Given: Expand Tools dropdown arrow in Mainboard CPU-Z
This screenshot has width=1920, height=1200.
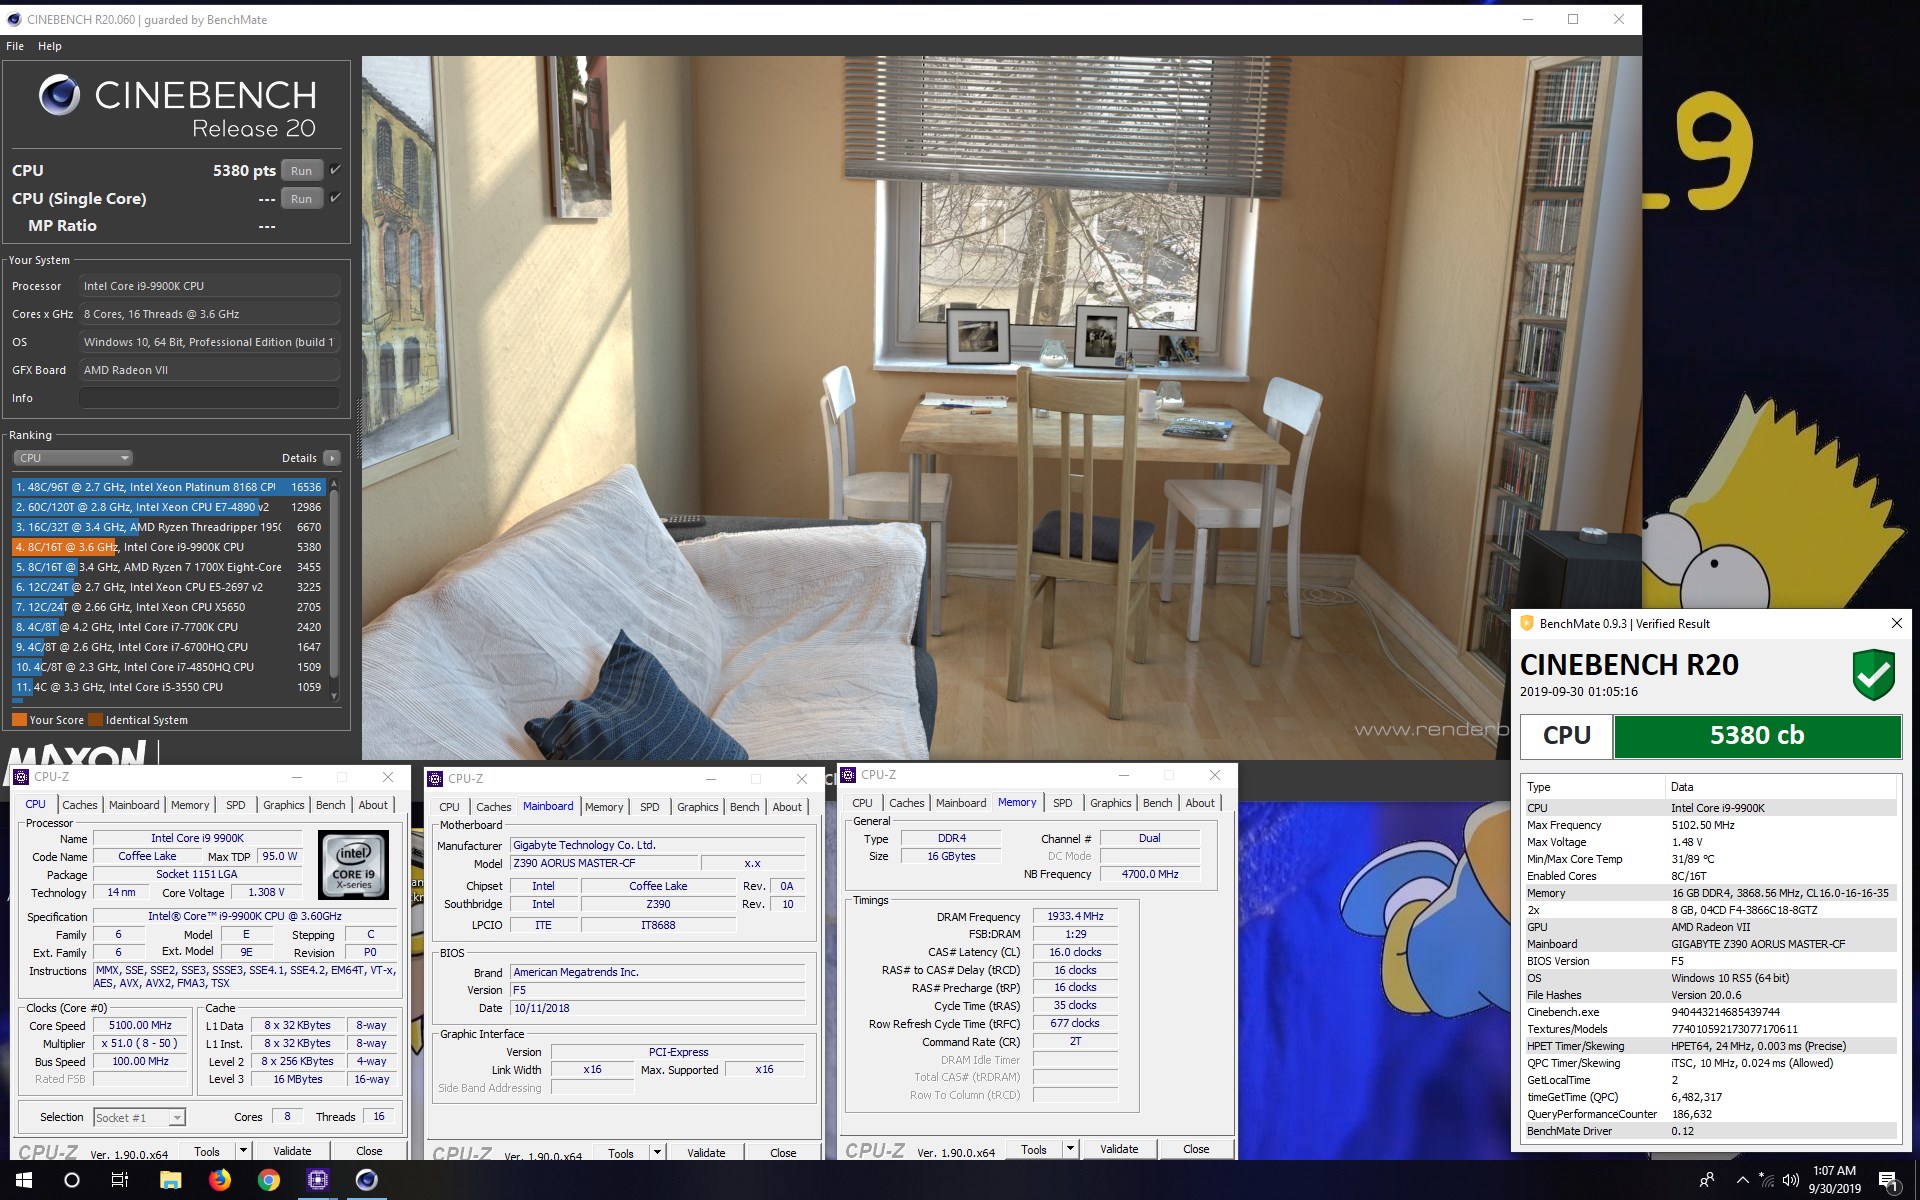Looking at the screenshot, I should click(x=657, y=1153).
